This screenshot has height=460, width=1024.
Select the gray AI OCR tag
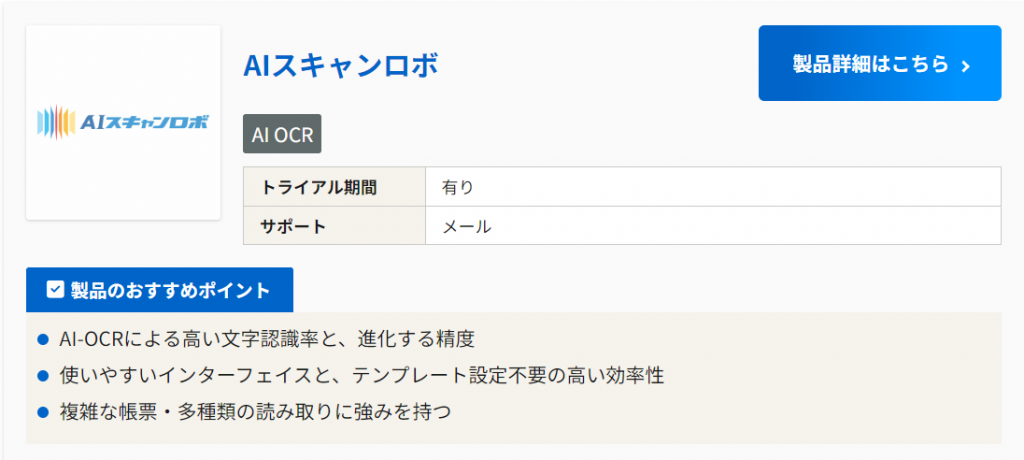click(x=282, y=134)
